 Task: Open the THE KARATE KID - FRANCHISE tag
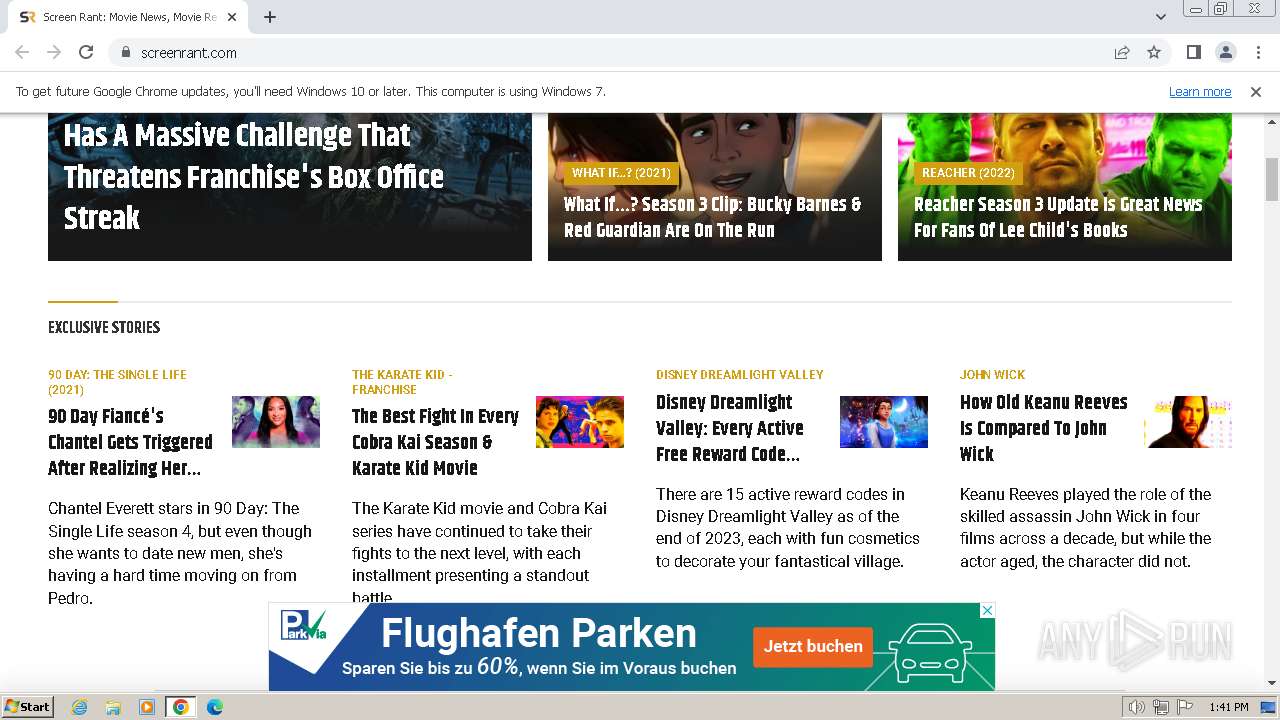pyautogui.click(x=402, y=382)
